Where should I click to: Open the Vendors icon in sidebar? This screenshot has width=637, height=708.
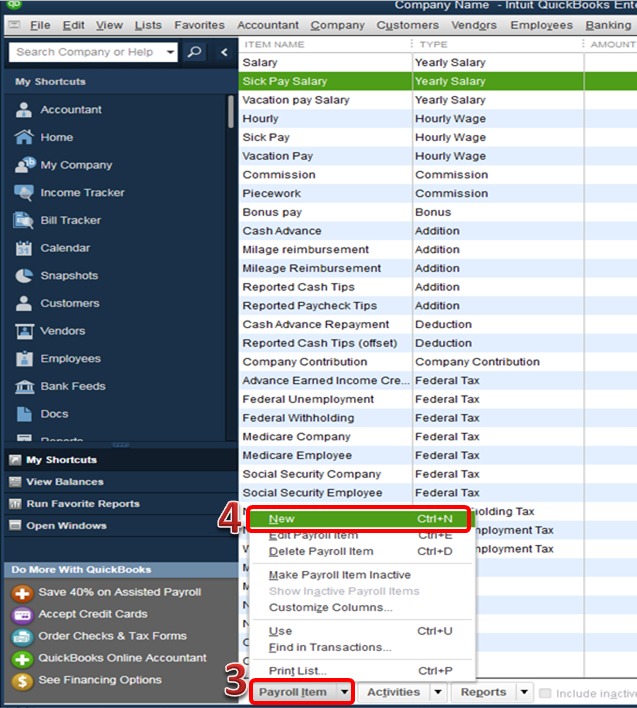[24, 331]
